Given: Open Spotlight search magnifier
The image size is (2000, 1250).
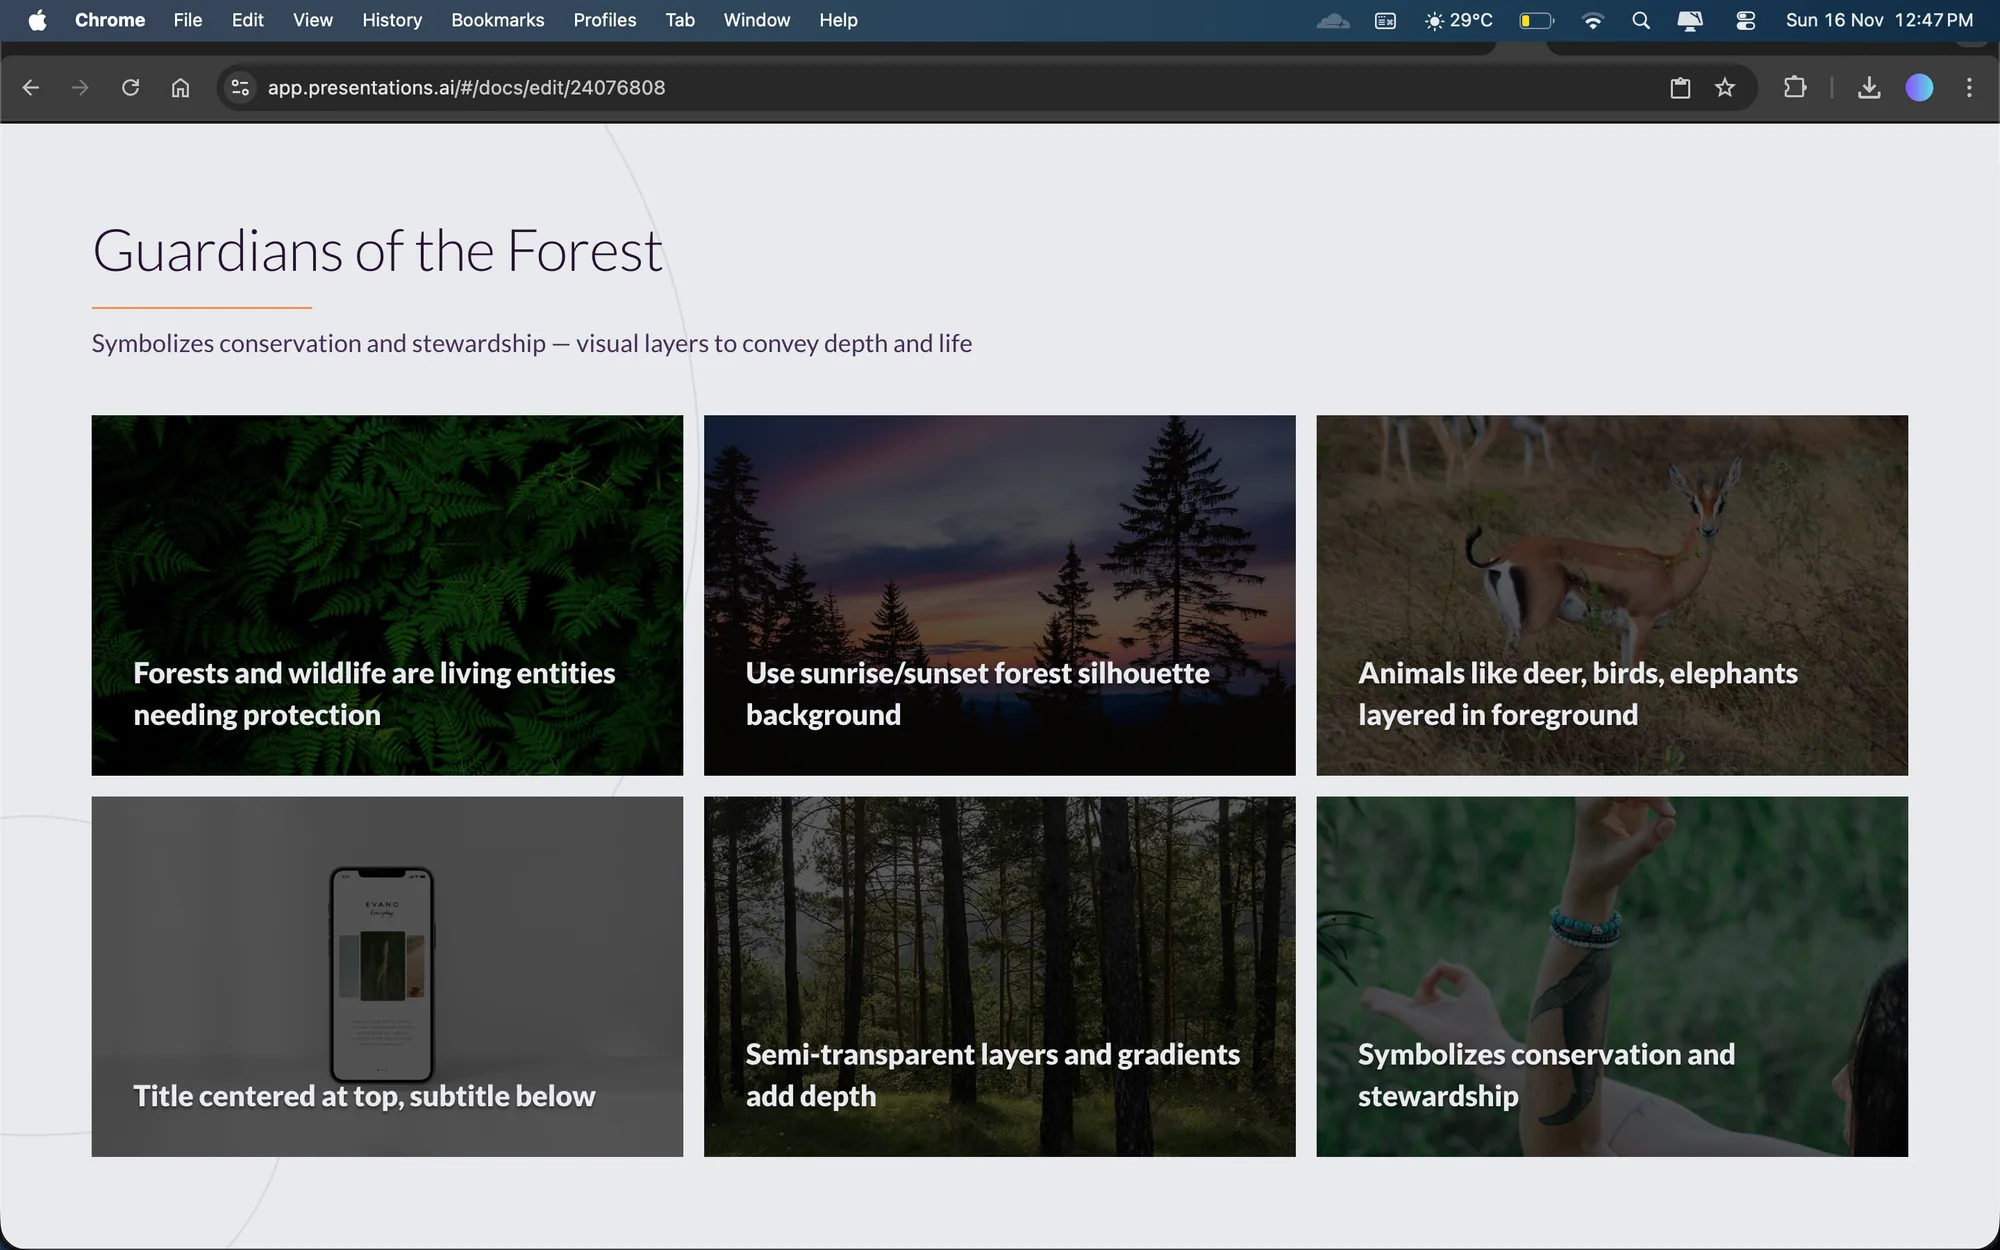Looking at the screenshot, I should tap(1641, 20).
